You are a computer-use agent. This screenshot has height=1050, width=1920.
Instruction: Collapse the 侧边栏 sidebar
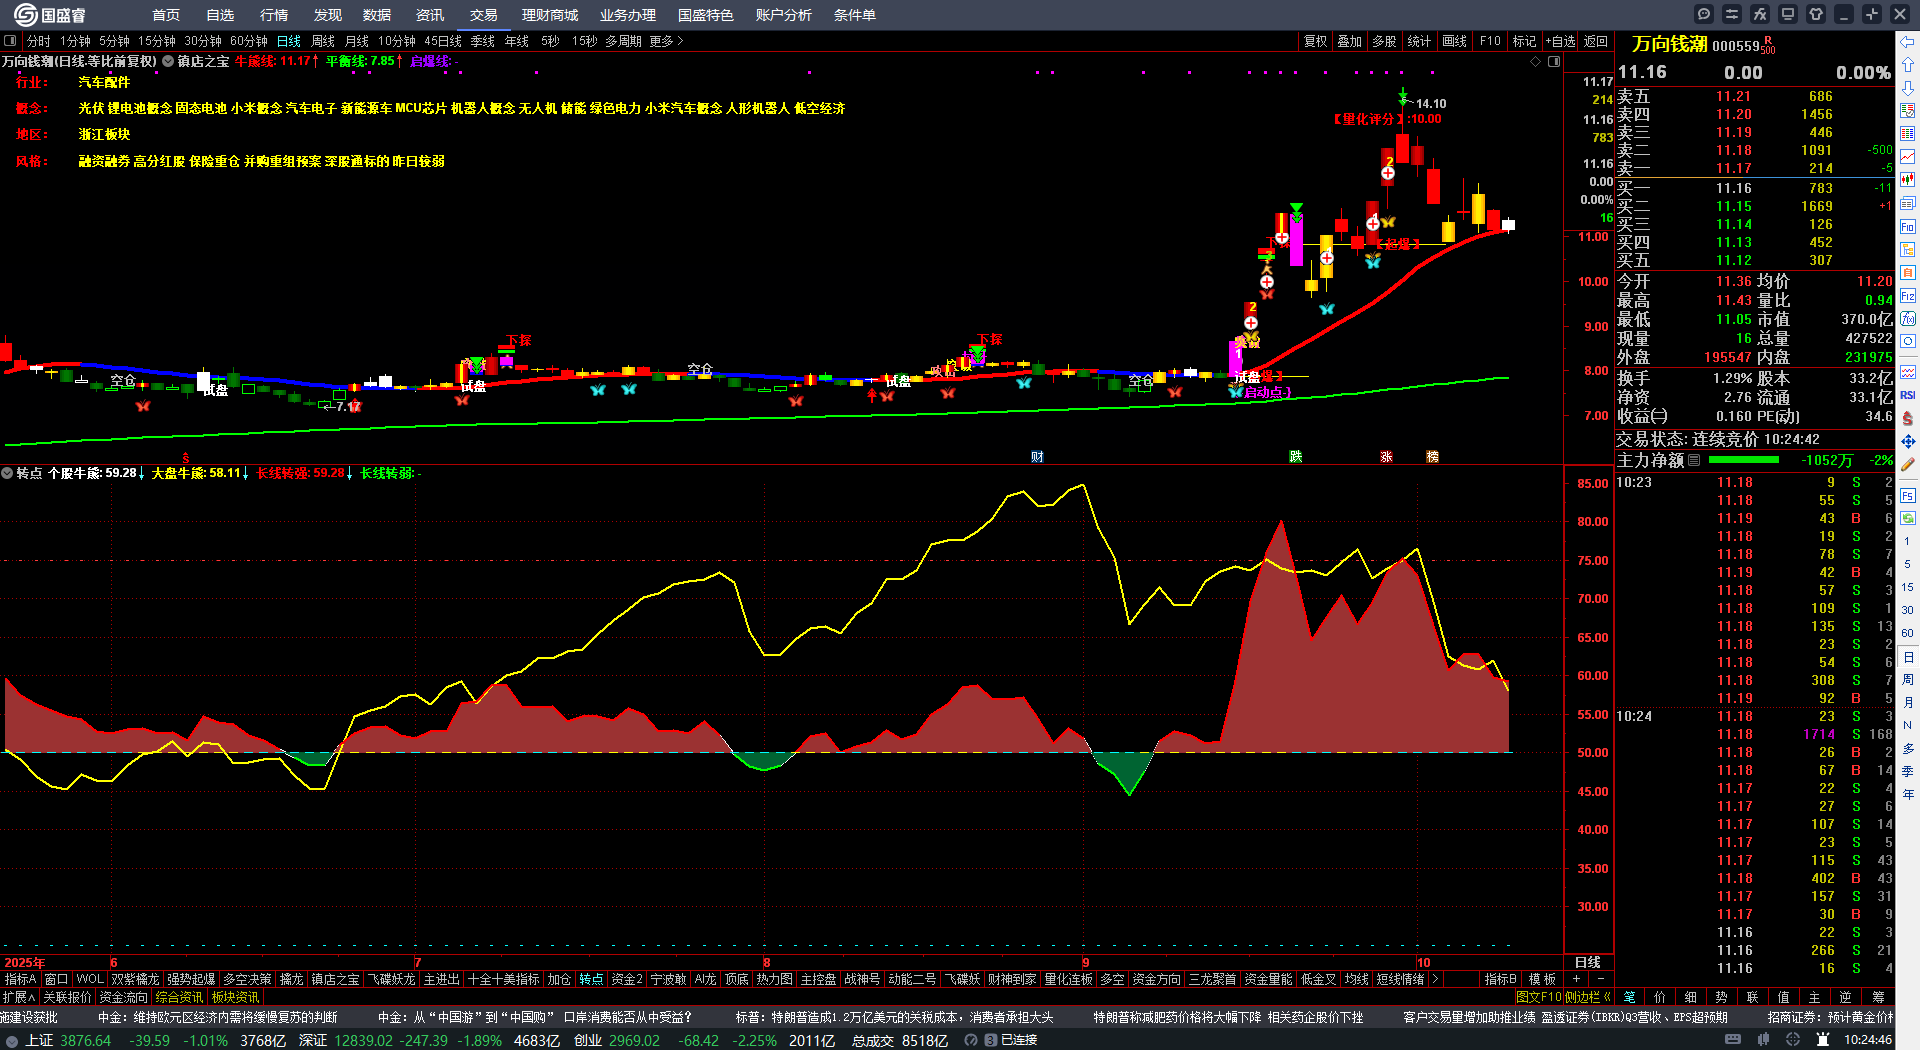pyautogui.click(x=1589, y=997)
